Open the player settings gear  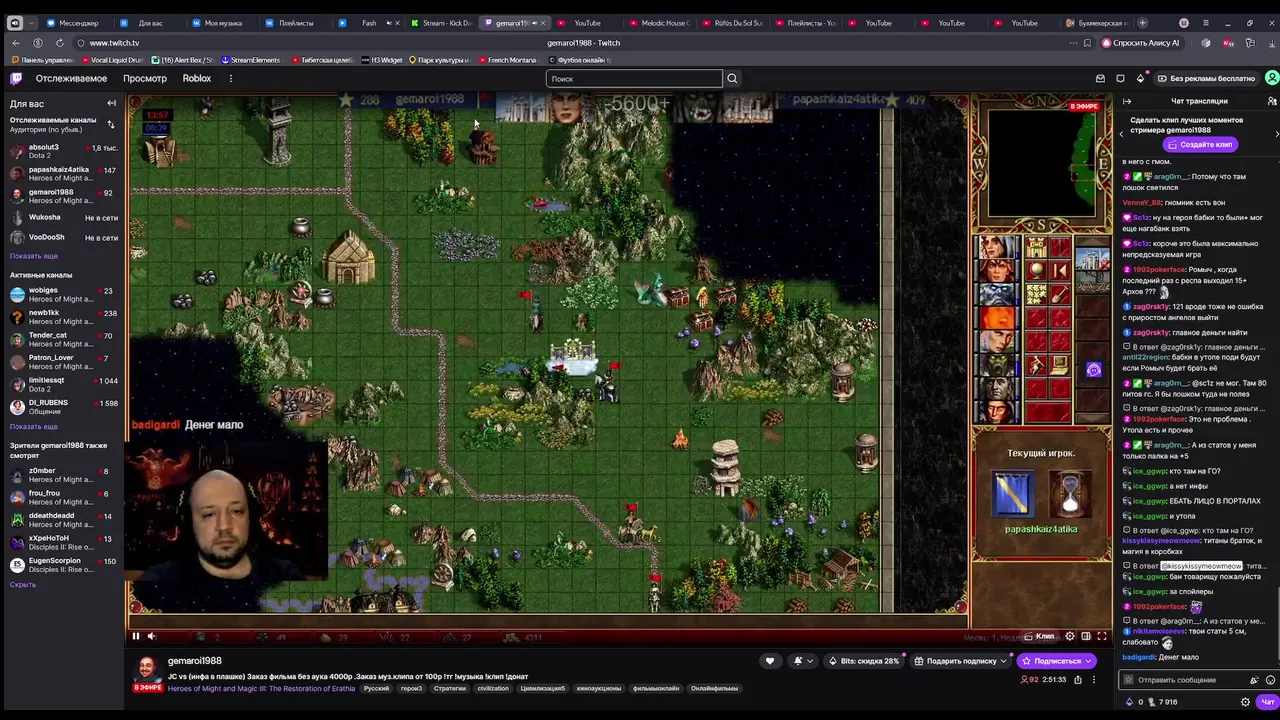click(1070, 636)
